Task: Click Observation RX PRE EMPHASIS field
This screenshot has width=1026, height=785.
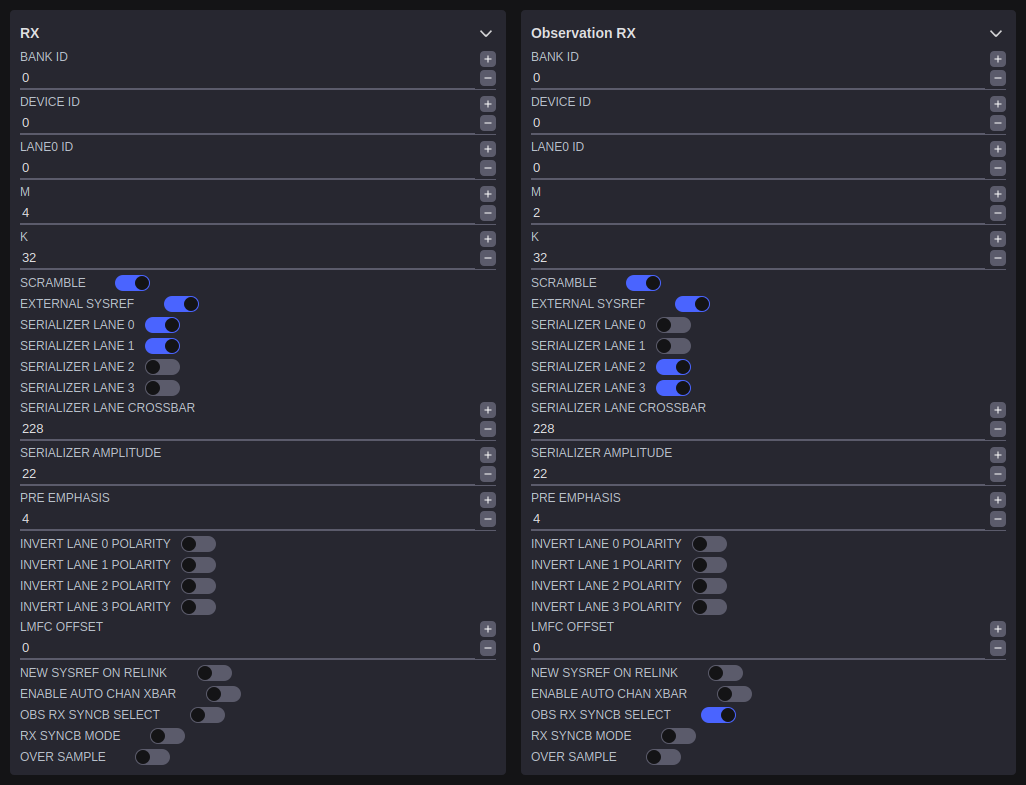Action: 758,519
